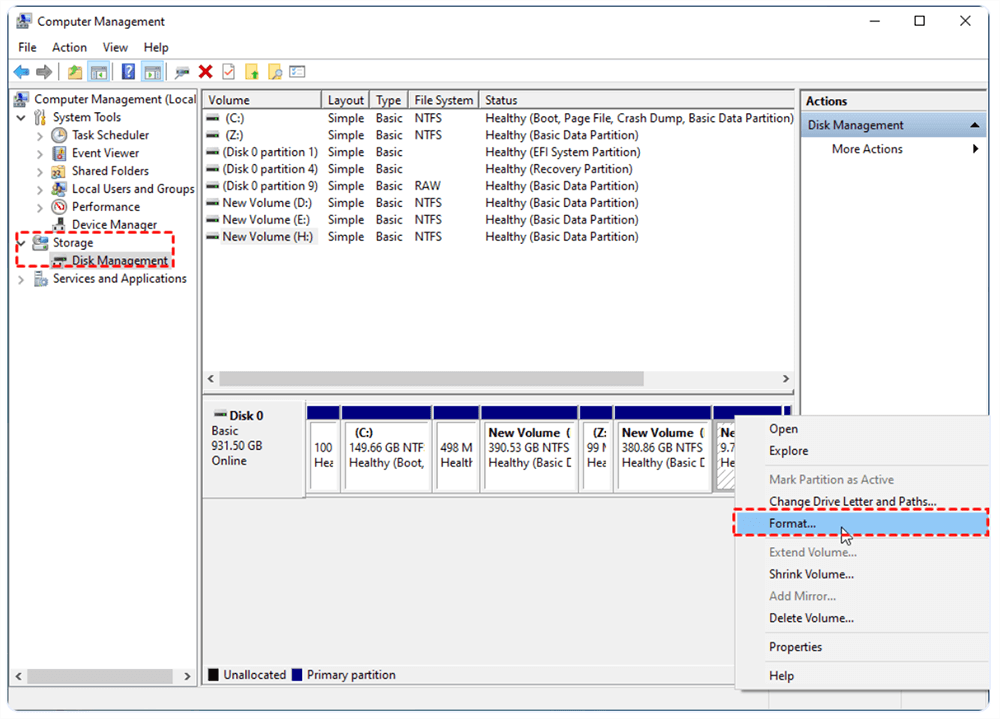Image resolution: width=1000 pixels, height=719 pixels.
Task: Open the Action menu
Action: 69,47
